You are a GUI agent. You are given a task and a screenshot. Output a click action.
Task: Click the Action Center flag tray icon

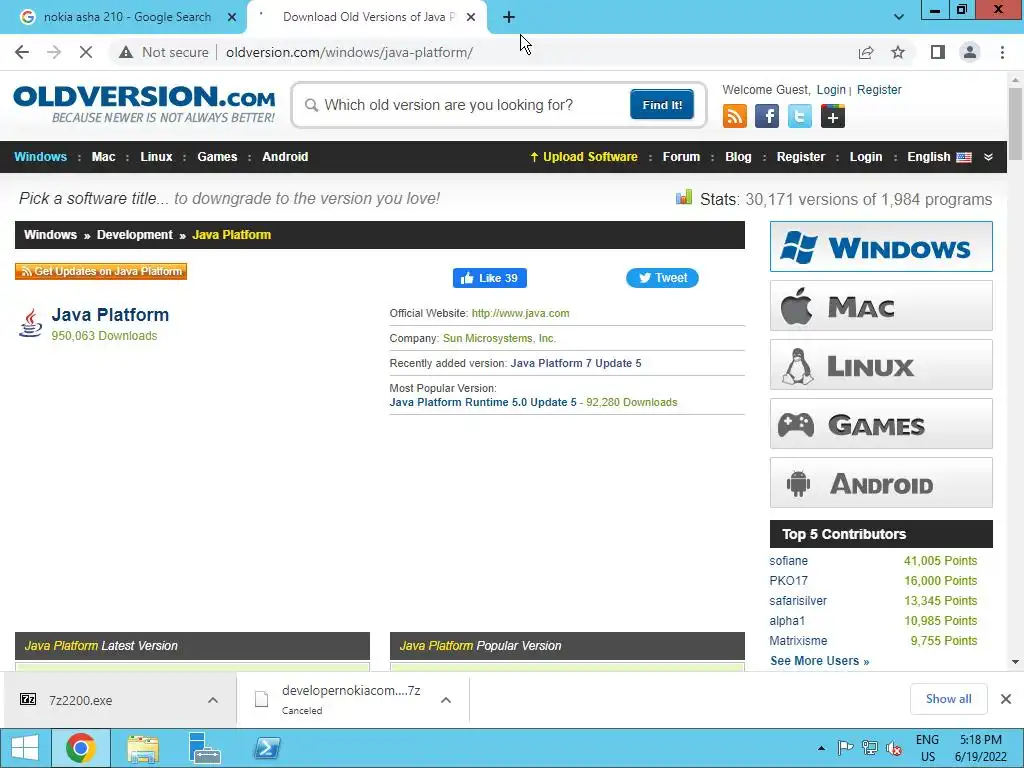(x=845, y=748)
